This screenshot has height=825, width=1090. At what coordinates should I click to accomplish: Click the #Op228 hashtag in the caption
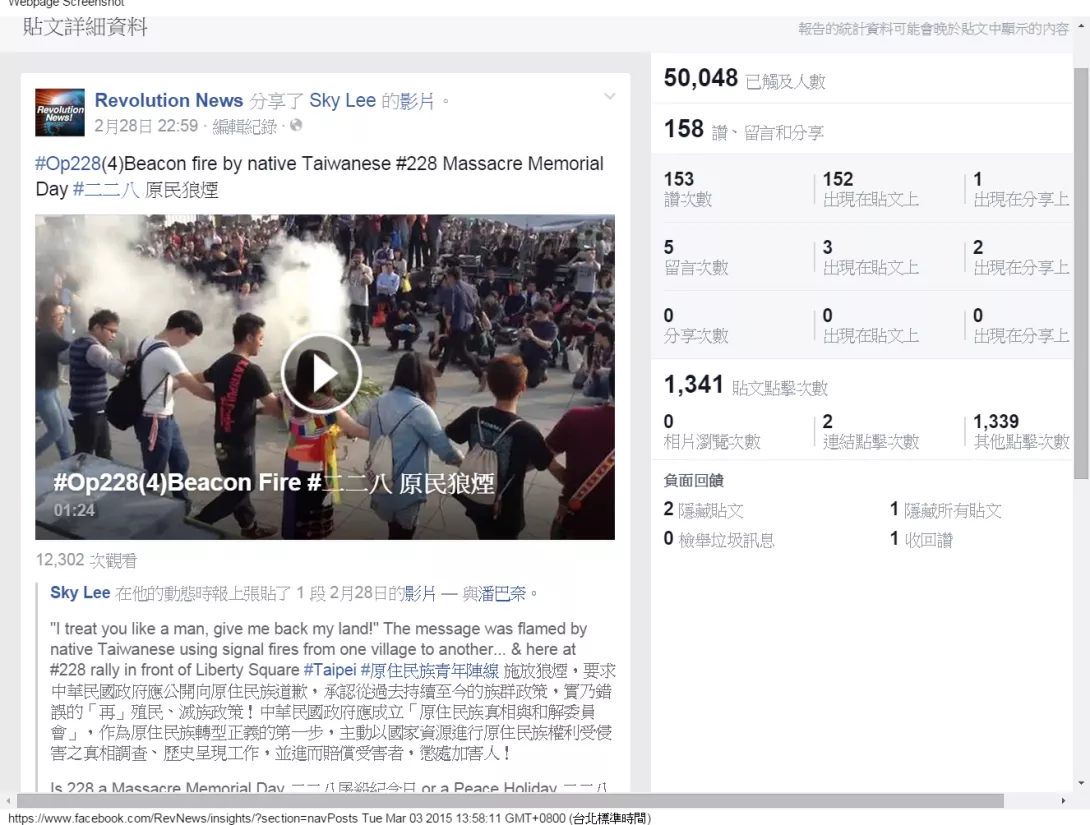tap(68, 164)
